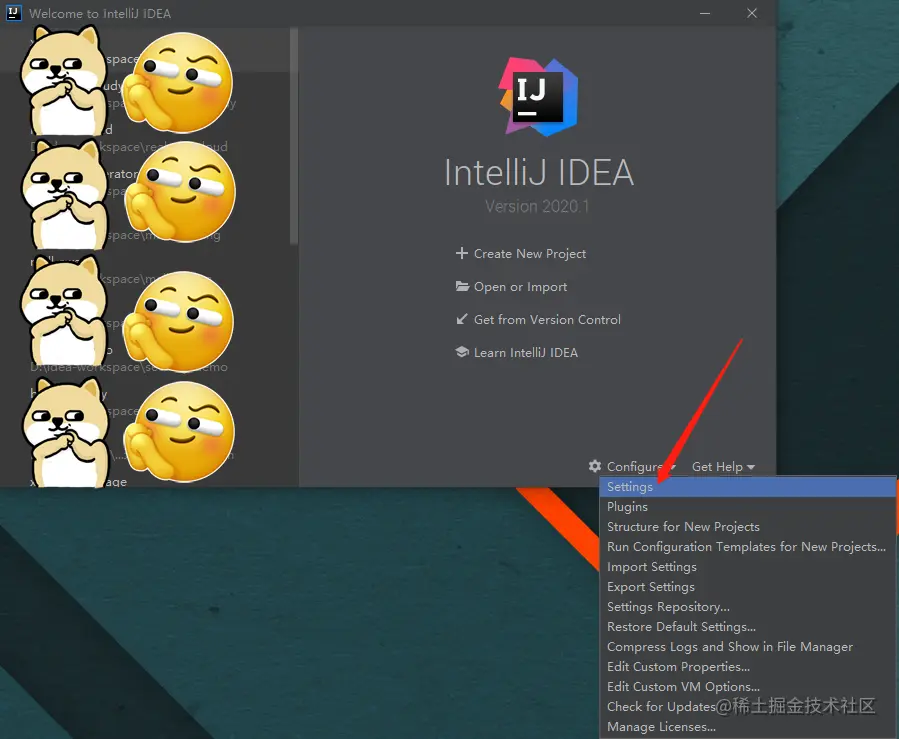Open Run Configuration Templates for New Projects
This screenshot has height=739, width=899.
tap(748, 547)
